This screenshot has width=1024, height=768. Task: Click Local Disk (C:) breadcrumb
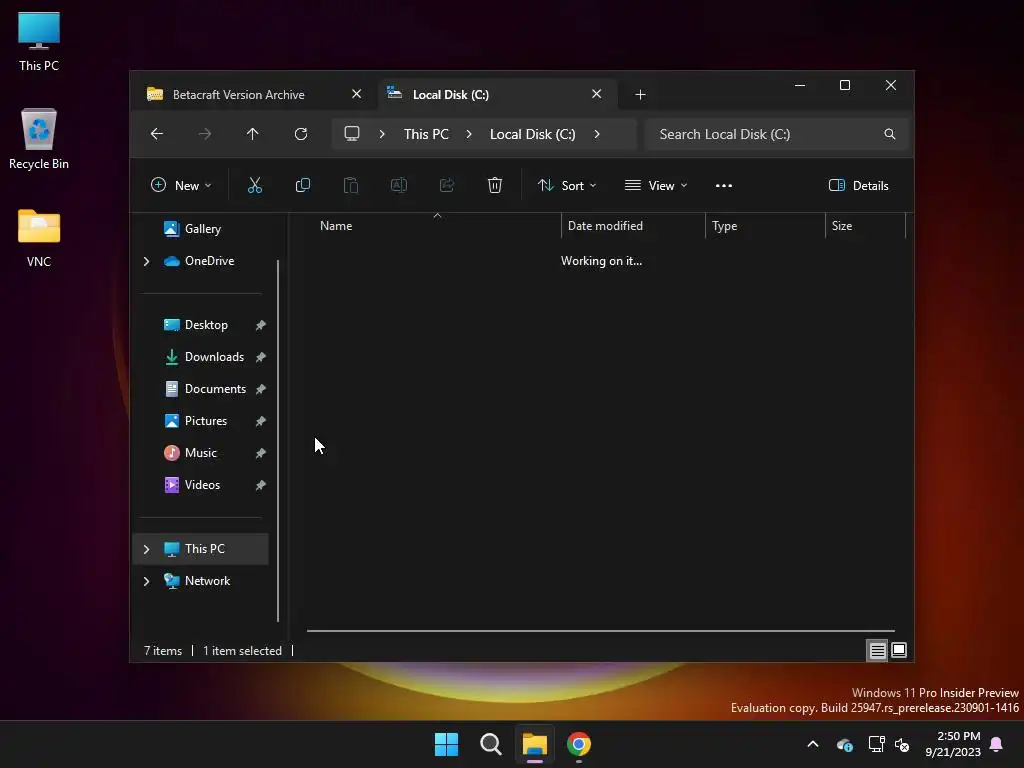532,134
